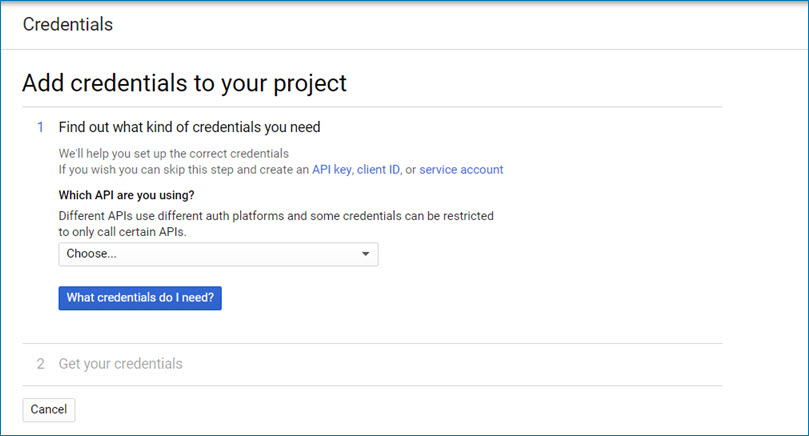Select step 2 number indicator

[40, 364]
